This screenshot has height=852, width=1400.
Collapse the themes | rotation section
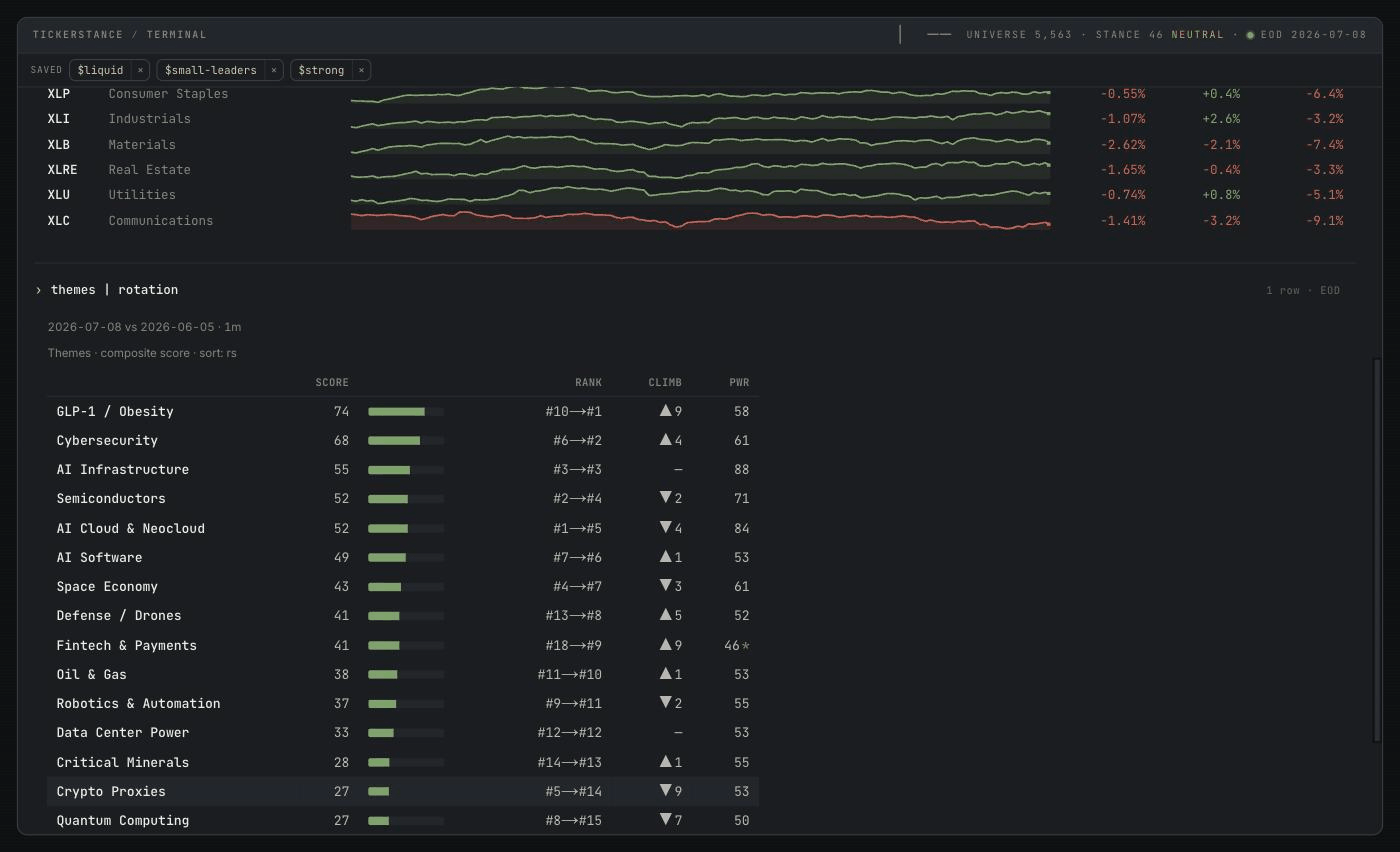point(39,290)
